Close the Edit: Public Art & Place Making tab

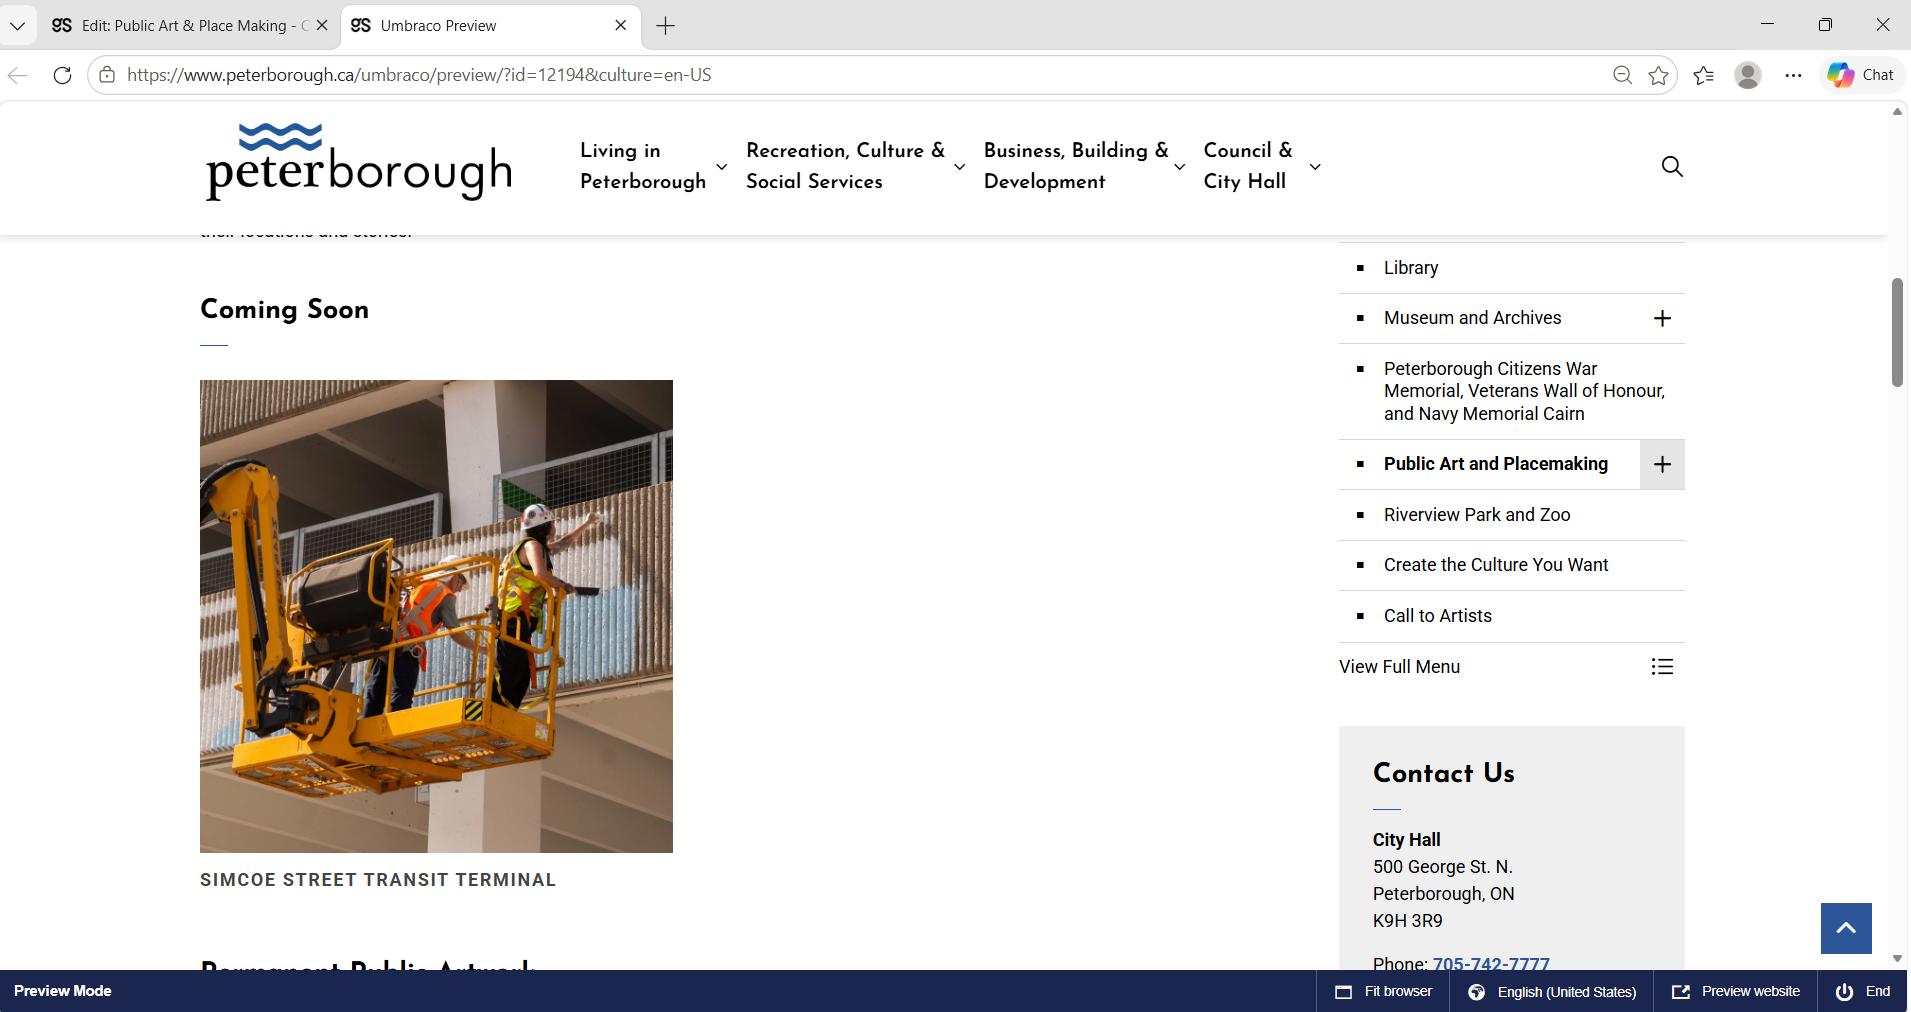point(322,25)
